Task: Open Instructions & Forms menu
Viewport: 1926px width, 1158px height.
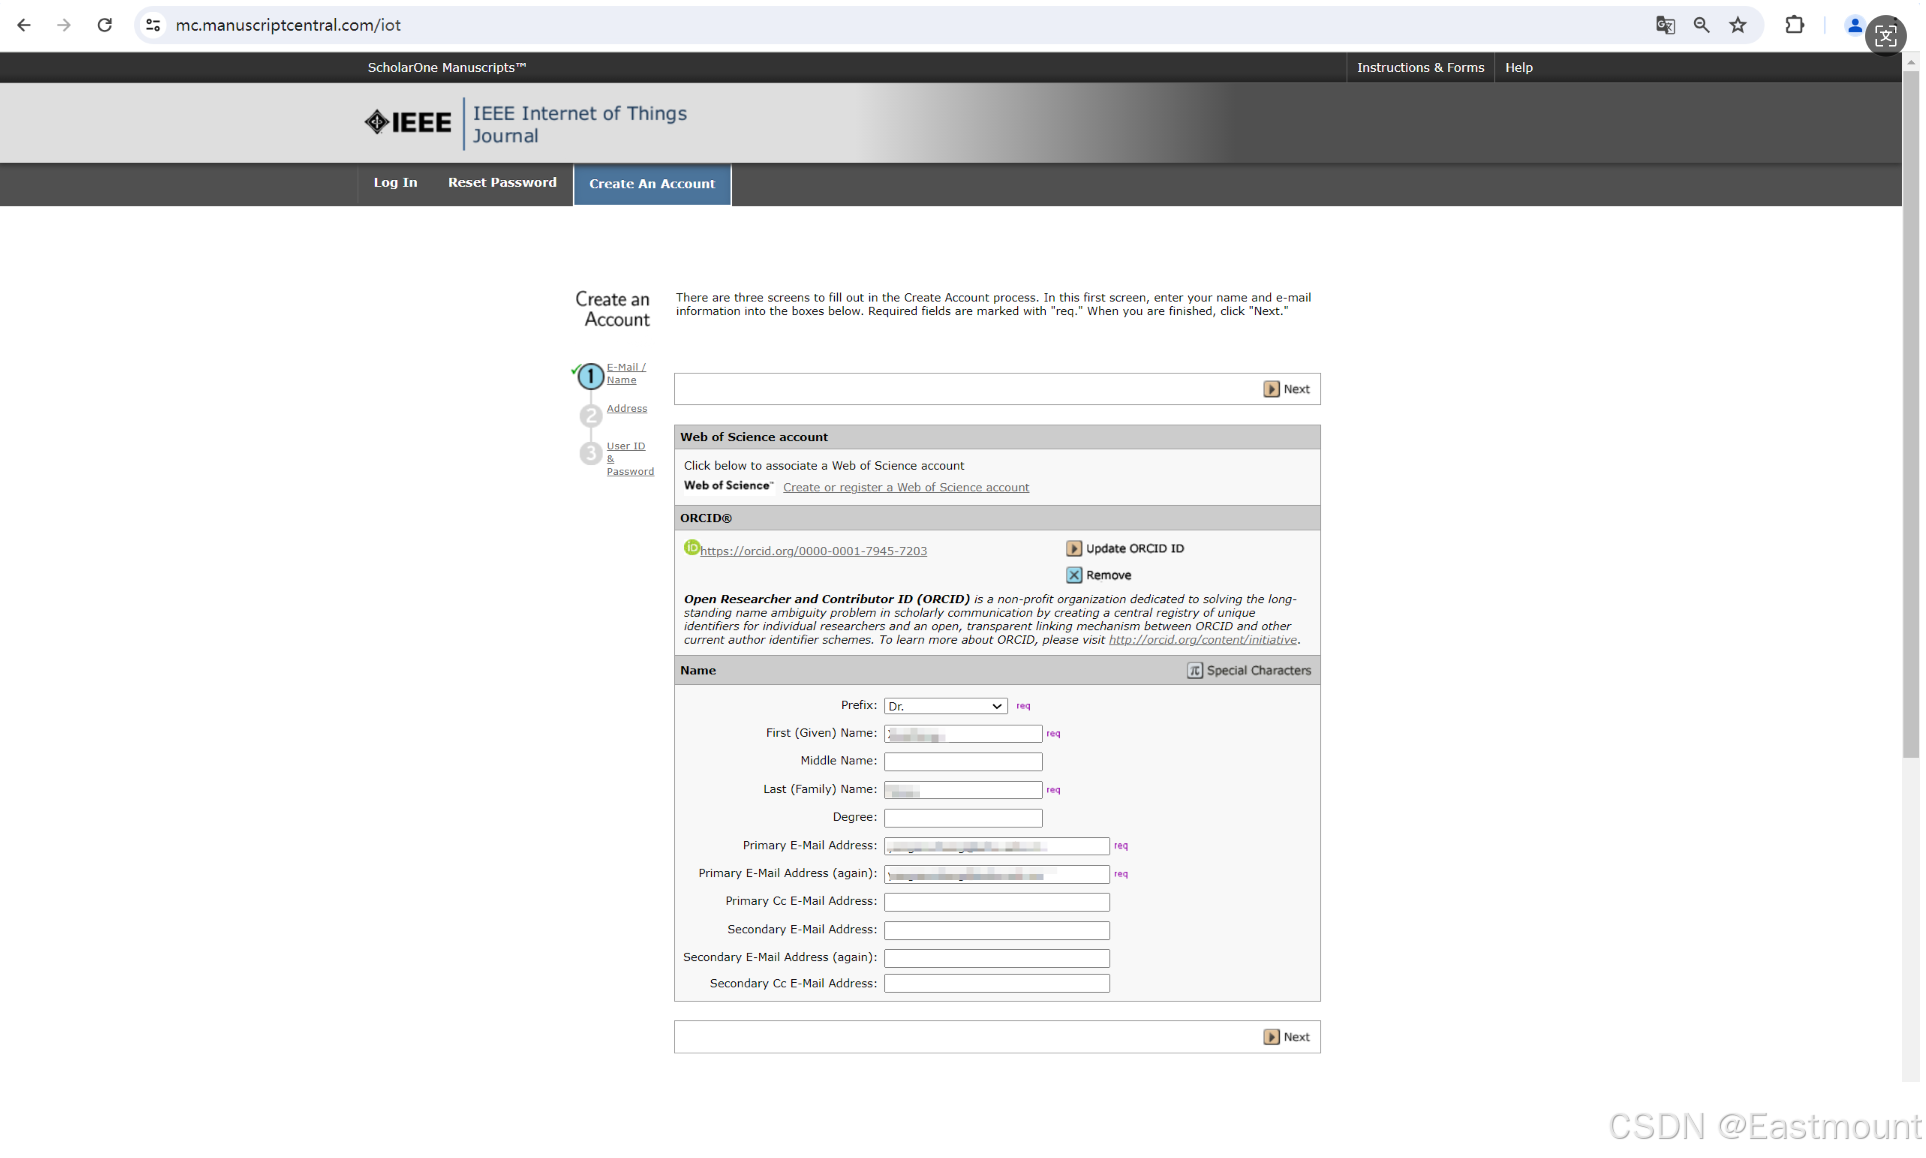Action: (1420, 67)
